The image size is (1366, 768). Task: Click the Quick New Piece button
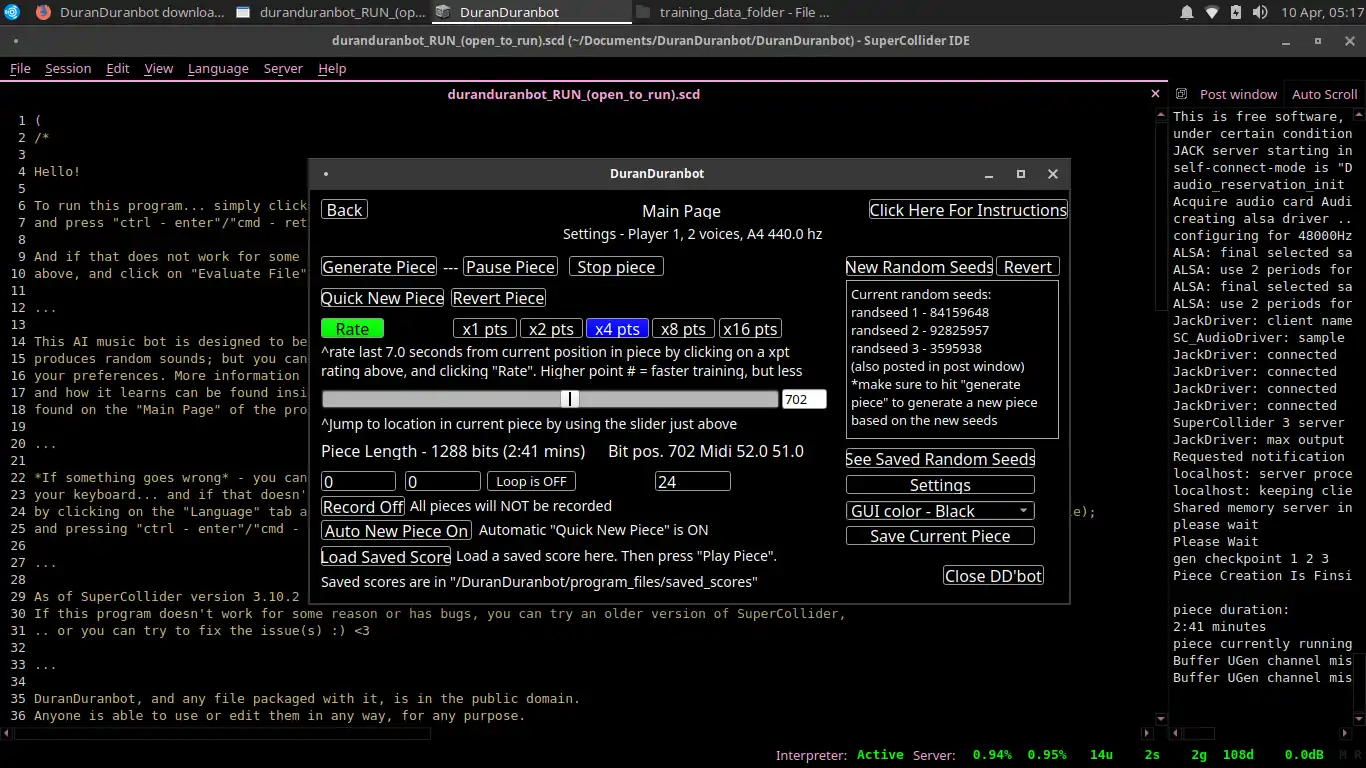(383, 298)
